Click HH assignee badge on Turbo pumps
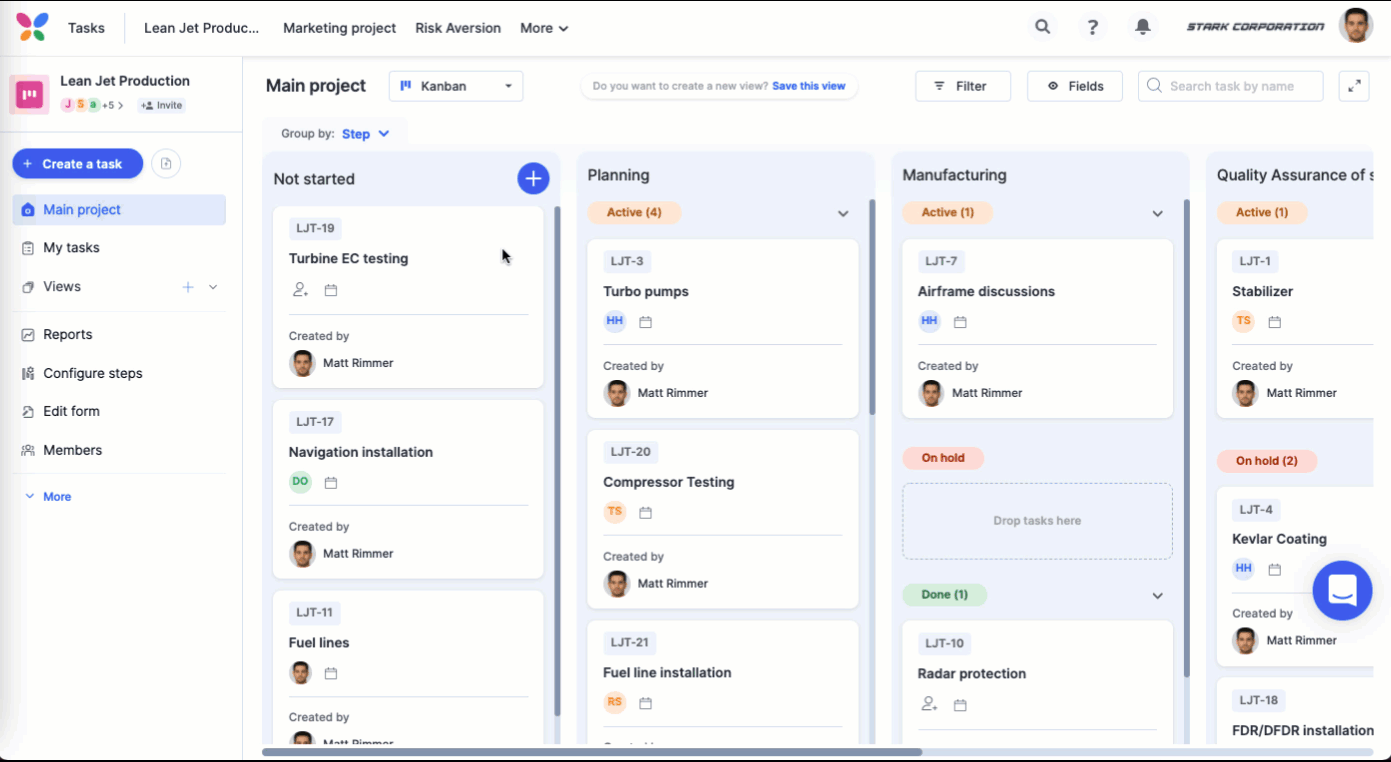 tap(615, 321)
